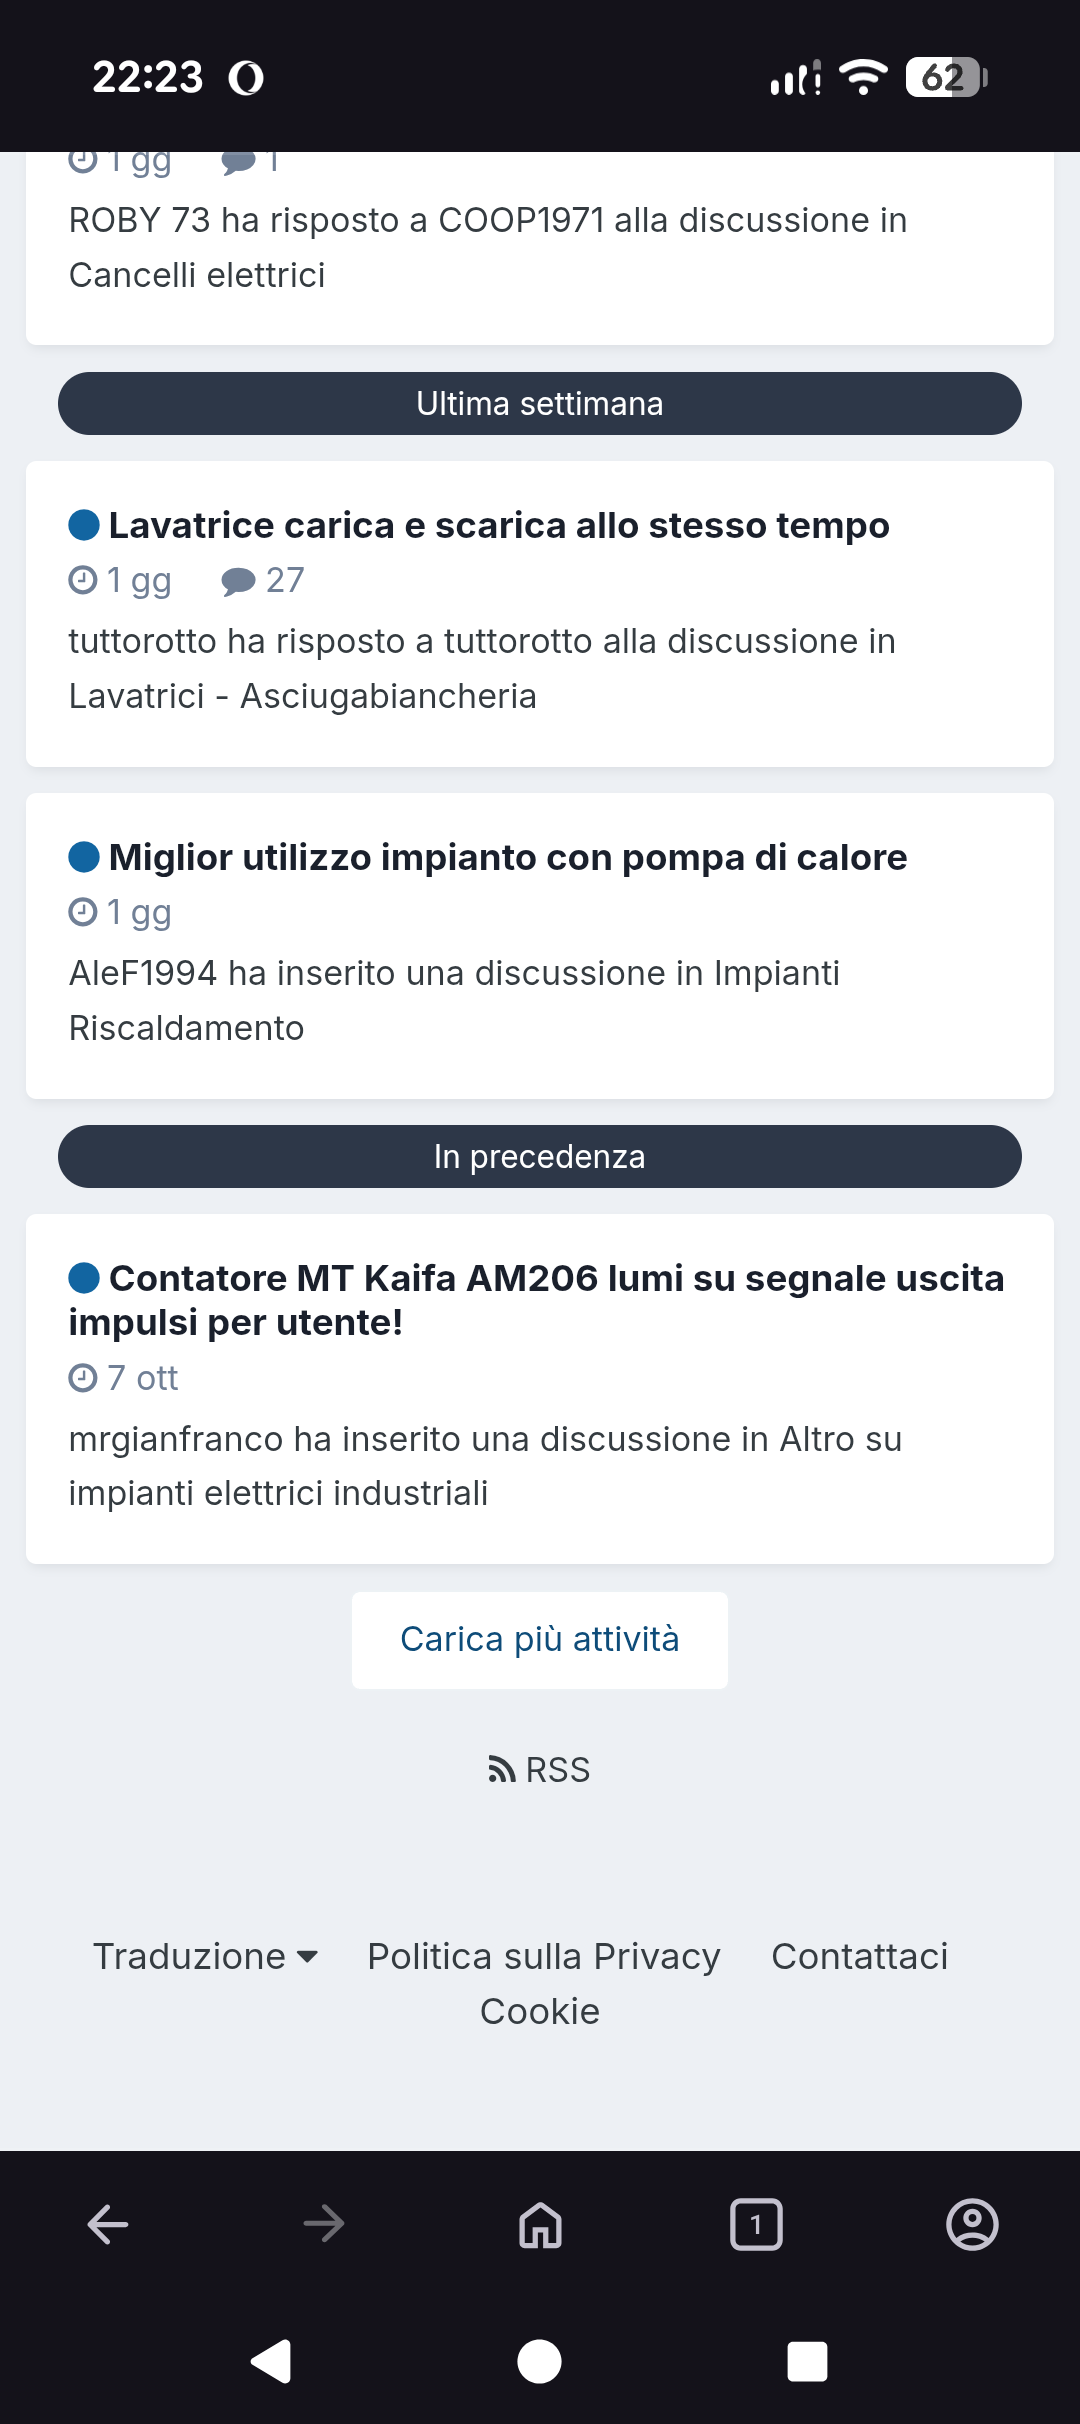Click Carica più attività button
Image resolution: width=1080 pixels, height=2424 pixels.
tap(540, 1640)
